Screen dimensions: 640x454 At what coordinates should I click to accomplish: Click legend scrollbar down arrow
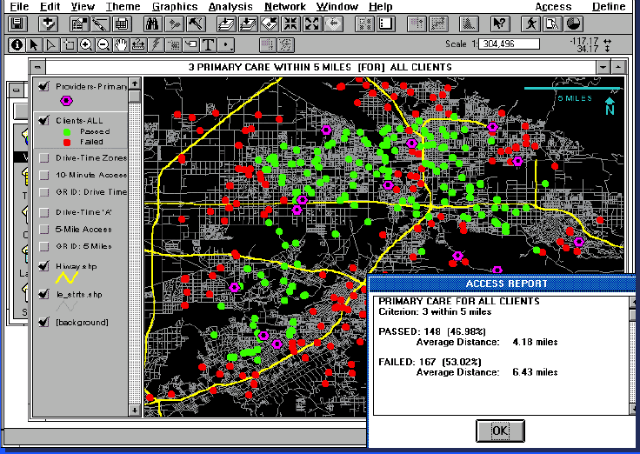[134, 409]
